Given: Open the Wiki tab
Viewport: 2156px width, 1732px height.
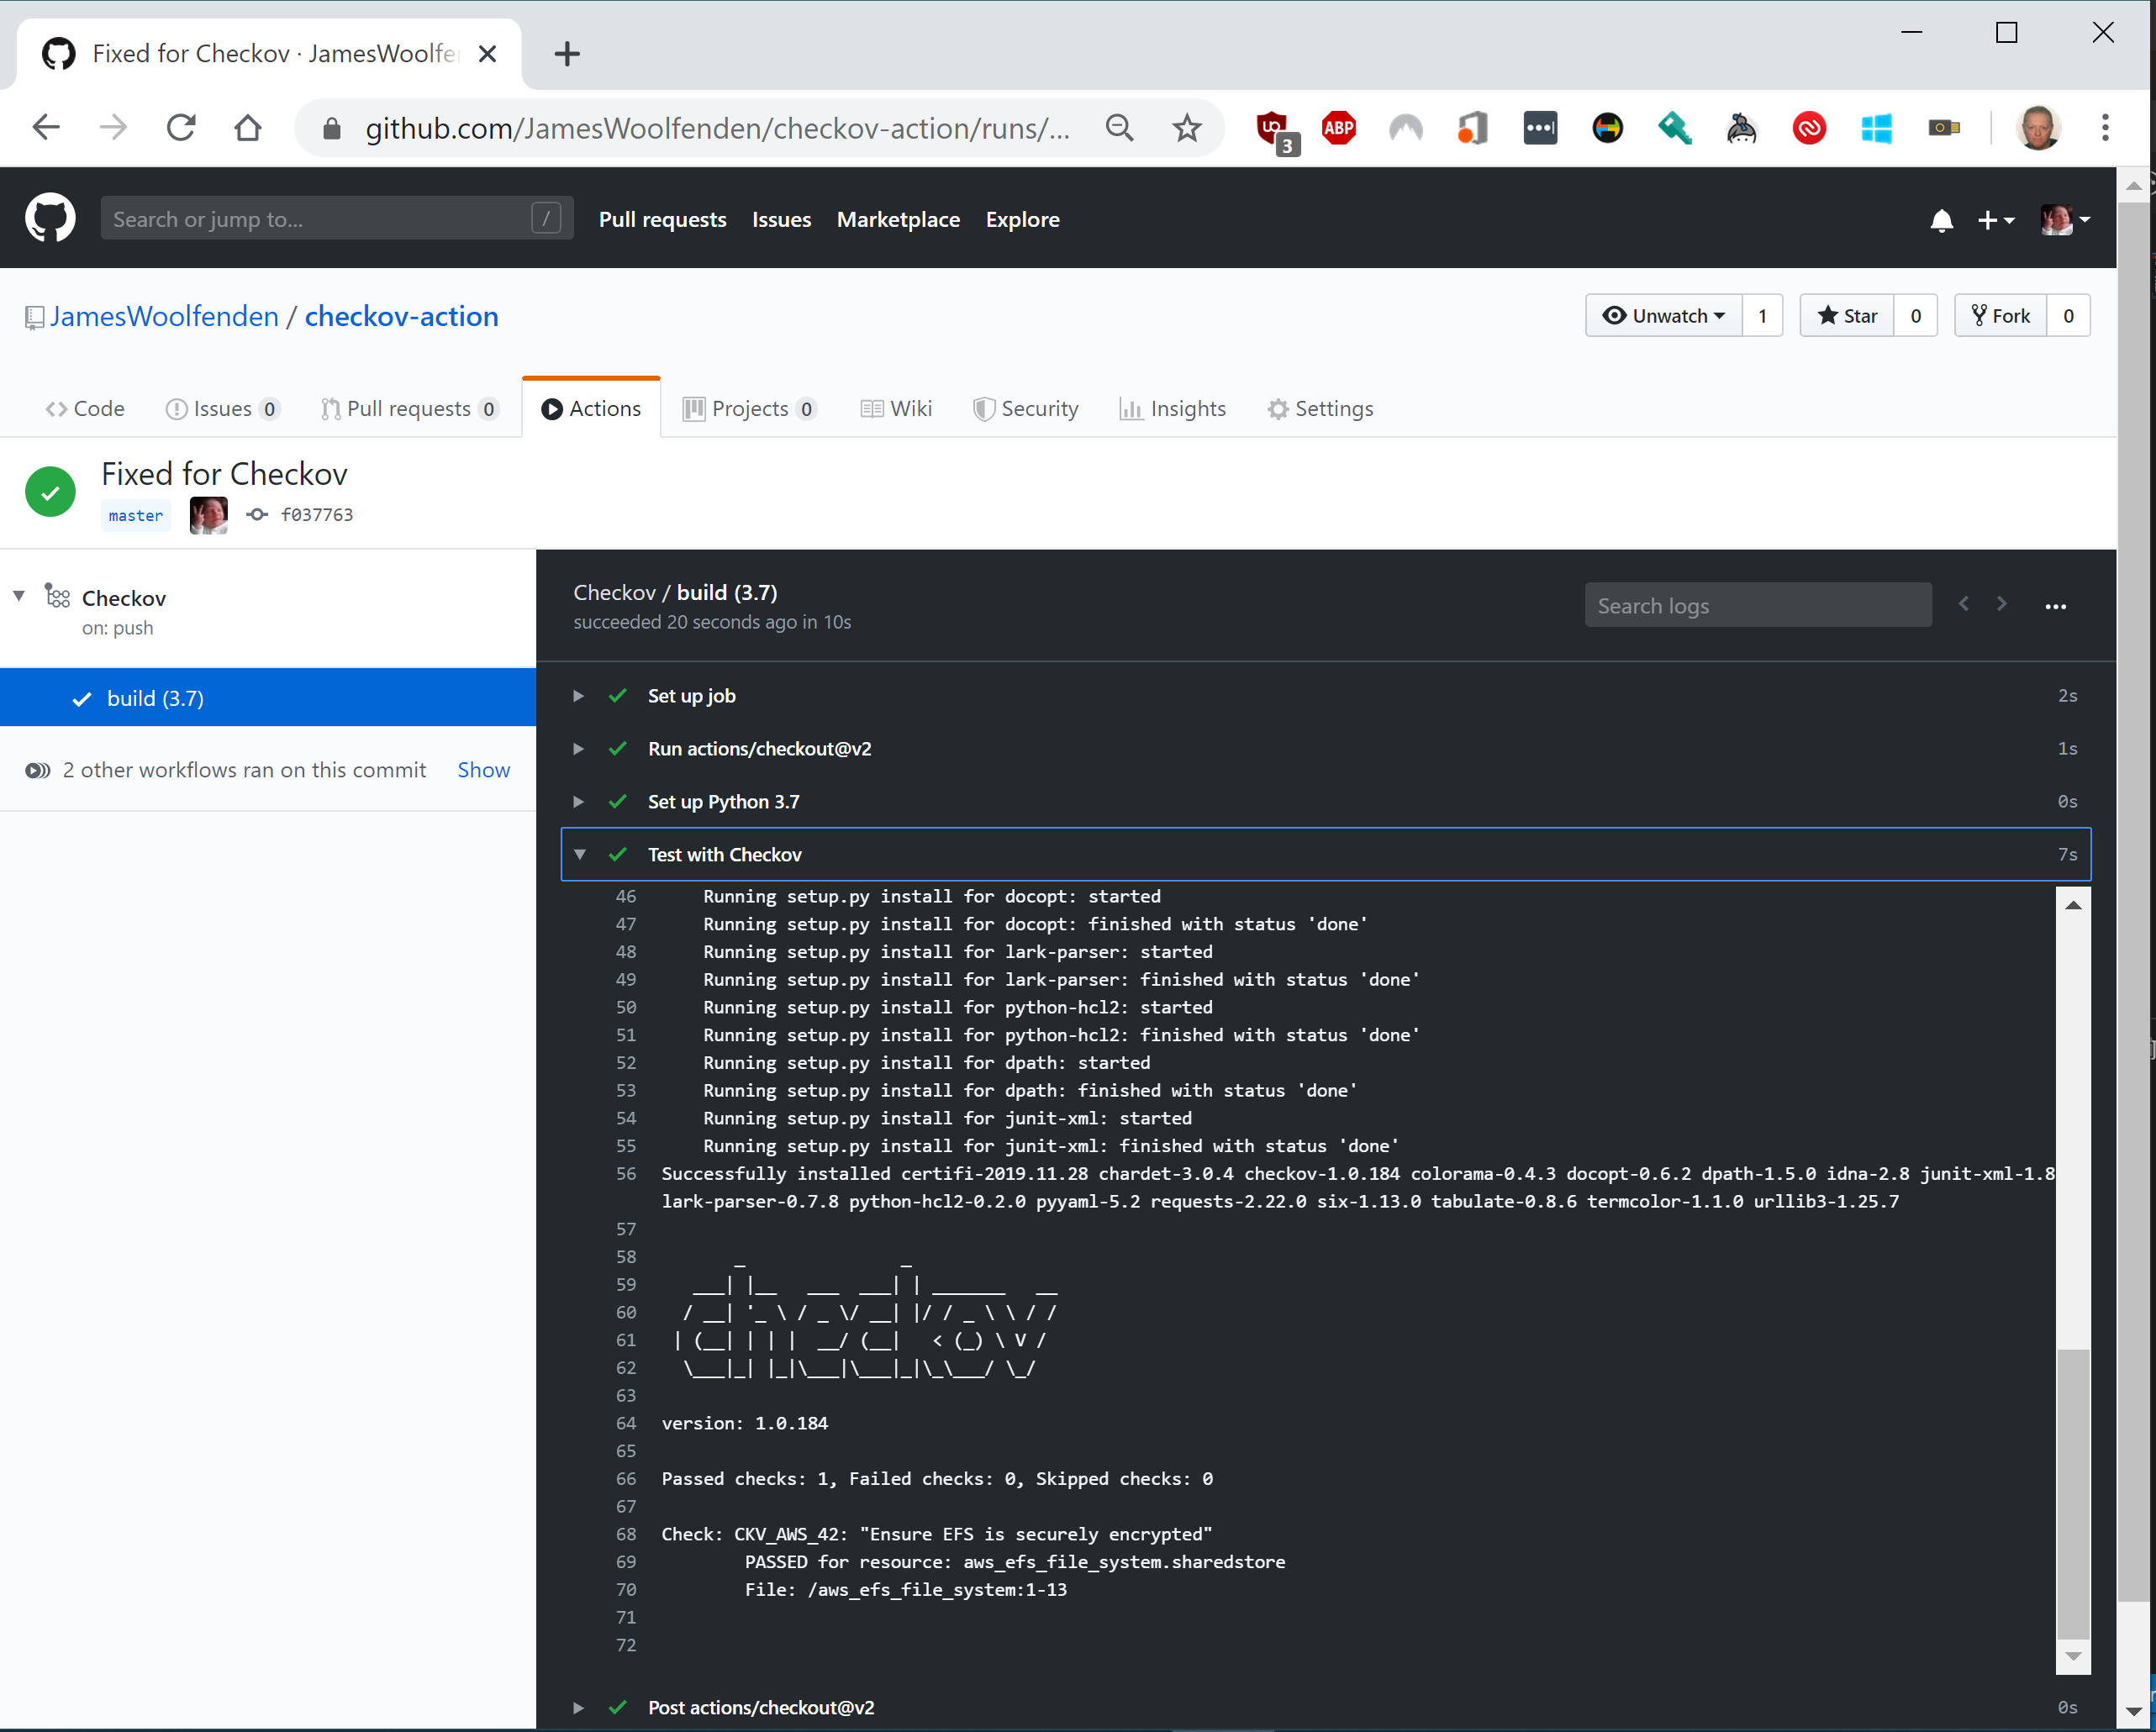Looking at the screenshot, I should [896, 409].
